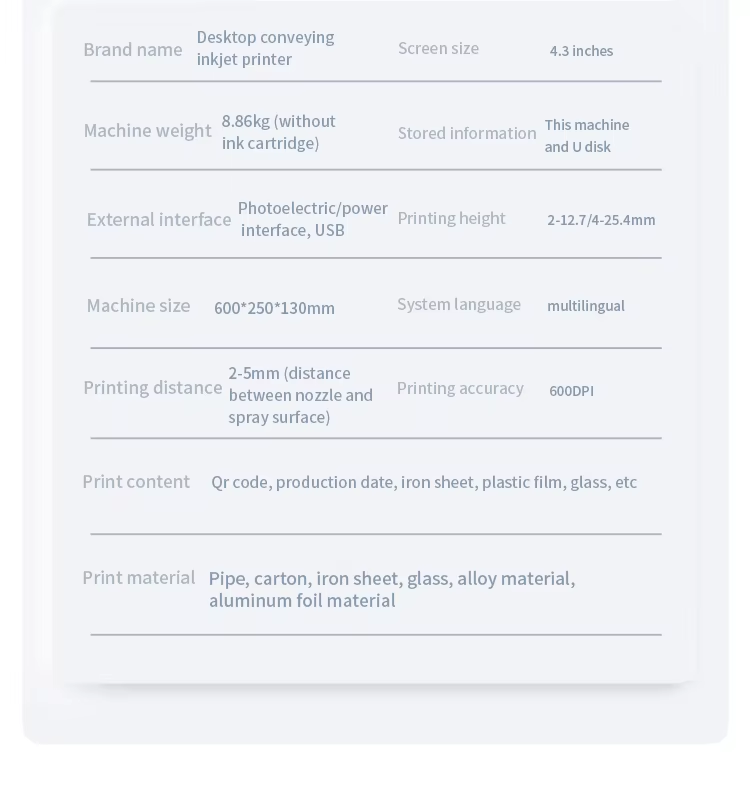Click the "Machine size" label
The width and height of the screenshot is (750, 786).
tap(138, 306)
